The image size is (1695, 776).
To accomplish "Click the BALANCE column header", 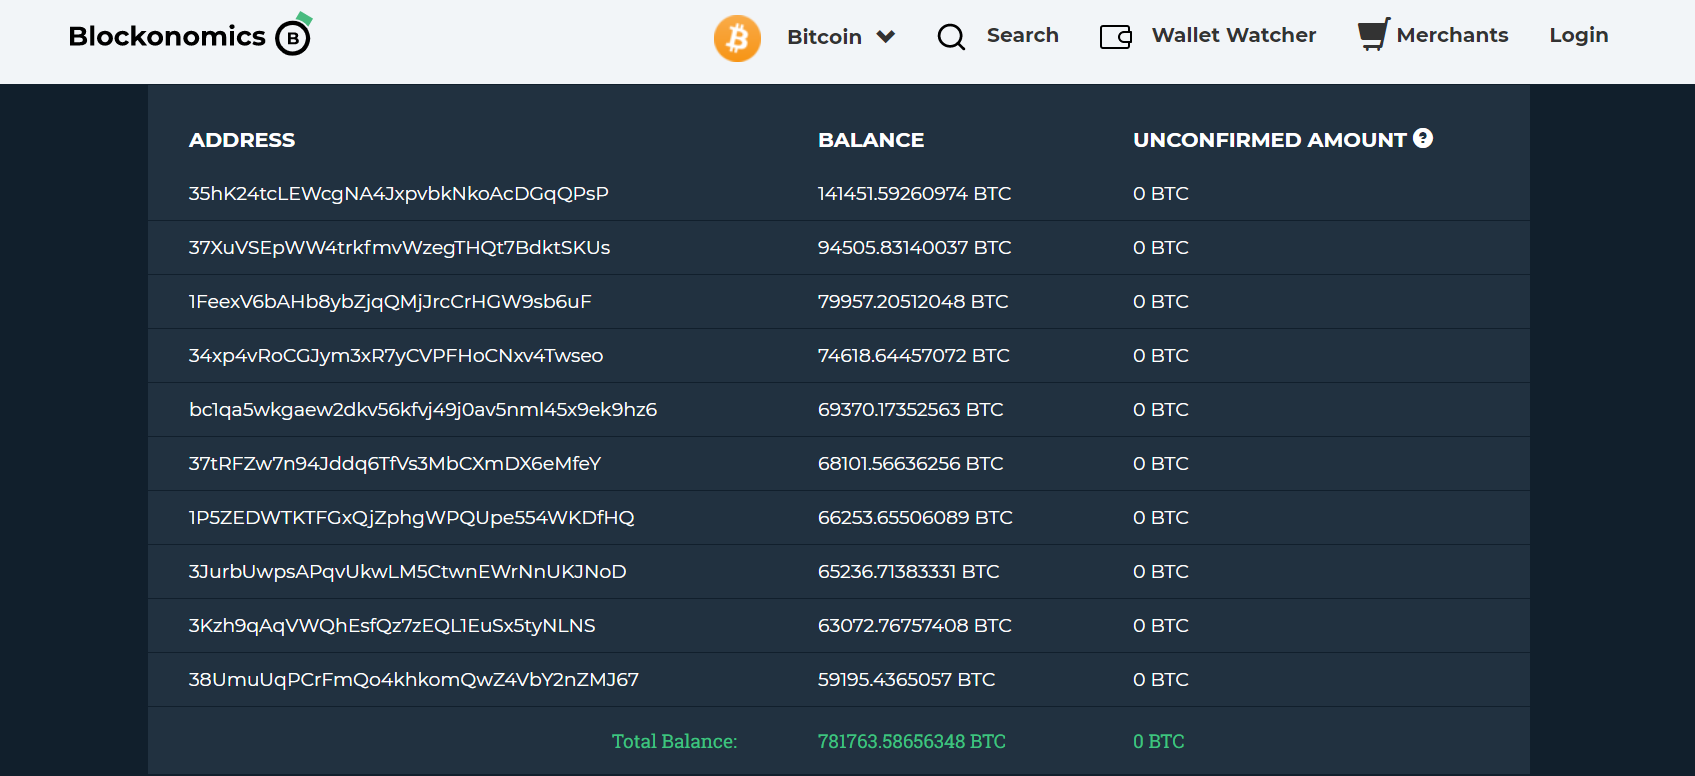I will coord(871,140).
